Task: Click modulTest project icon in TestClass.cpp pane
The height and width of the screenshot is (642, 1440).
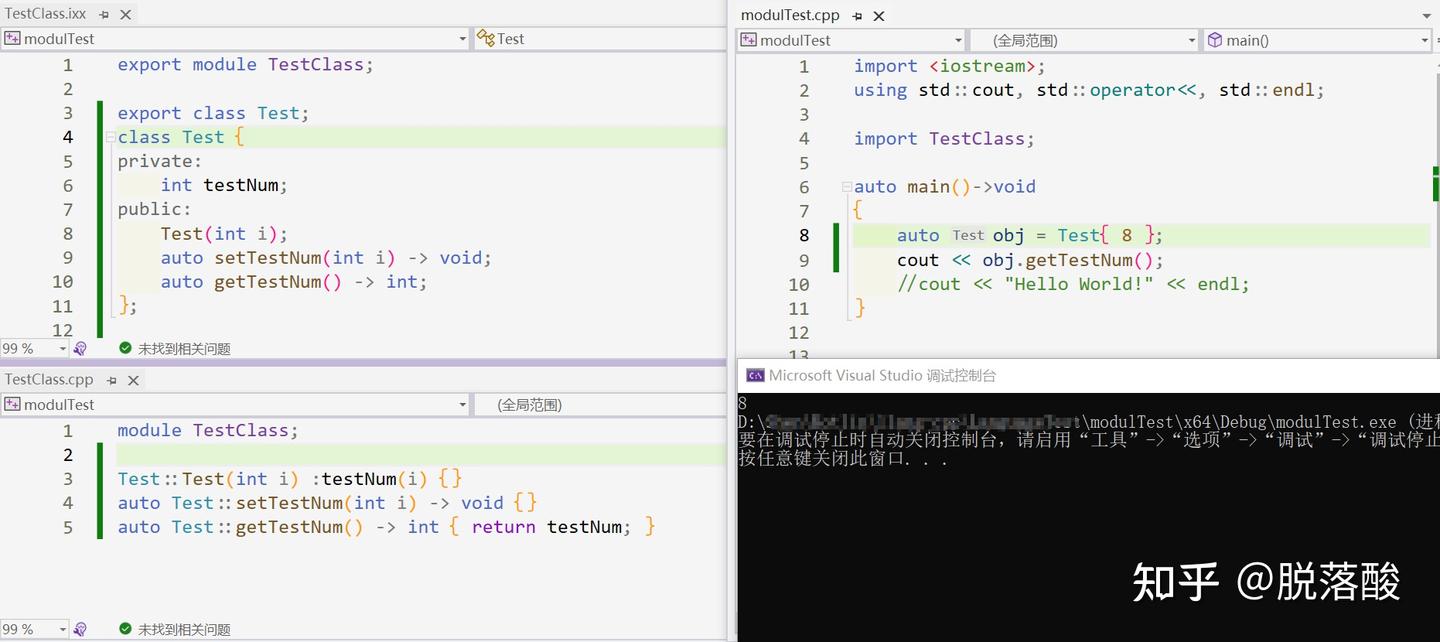Action: [11, 405]
